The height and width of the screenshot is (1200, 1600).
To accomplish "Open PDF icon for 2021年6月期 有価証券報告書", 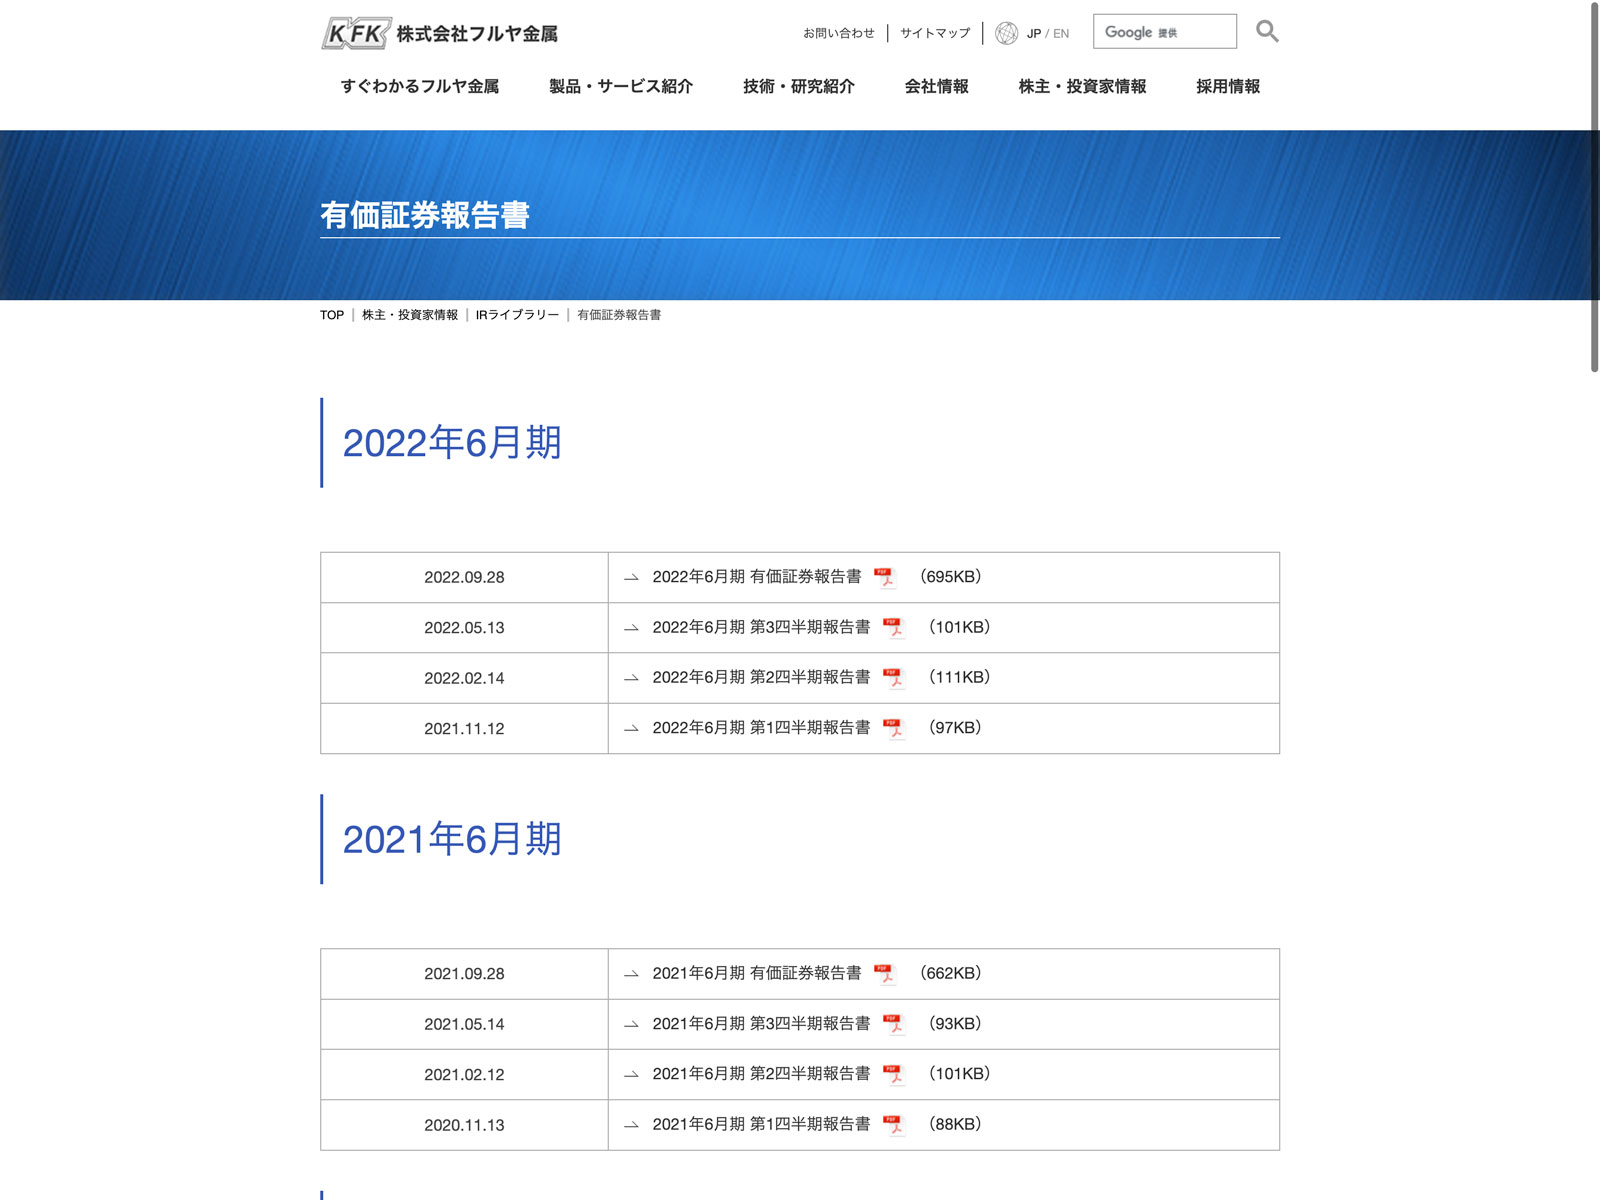I will coord(884,973).
